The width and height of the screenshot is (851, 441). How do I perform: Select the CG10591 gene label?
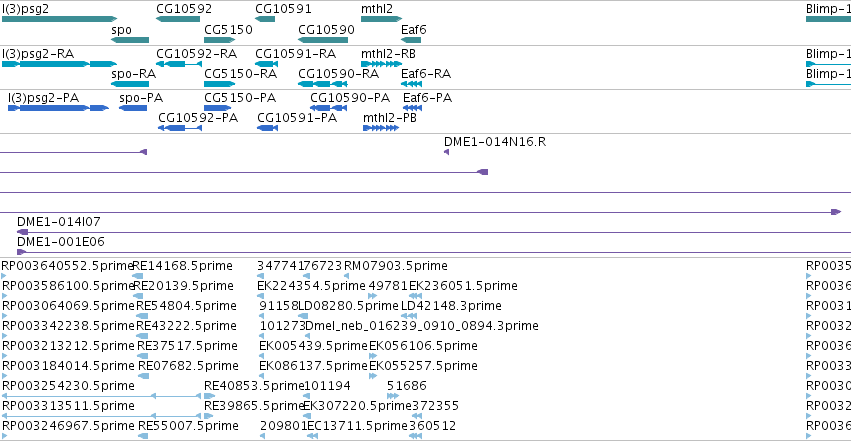click(283, 9)
